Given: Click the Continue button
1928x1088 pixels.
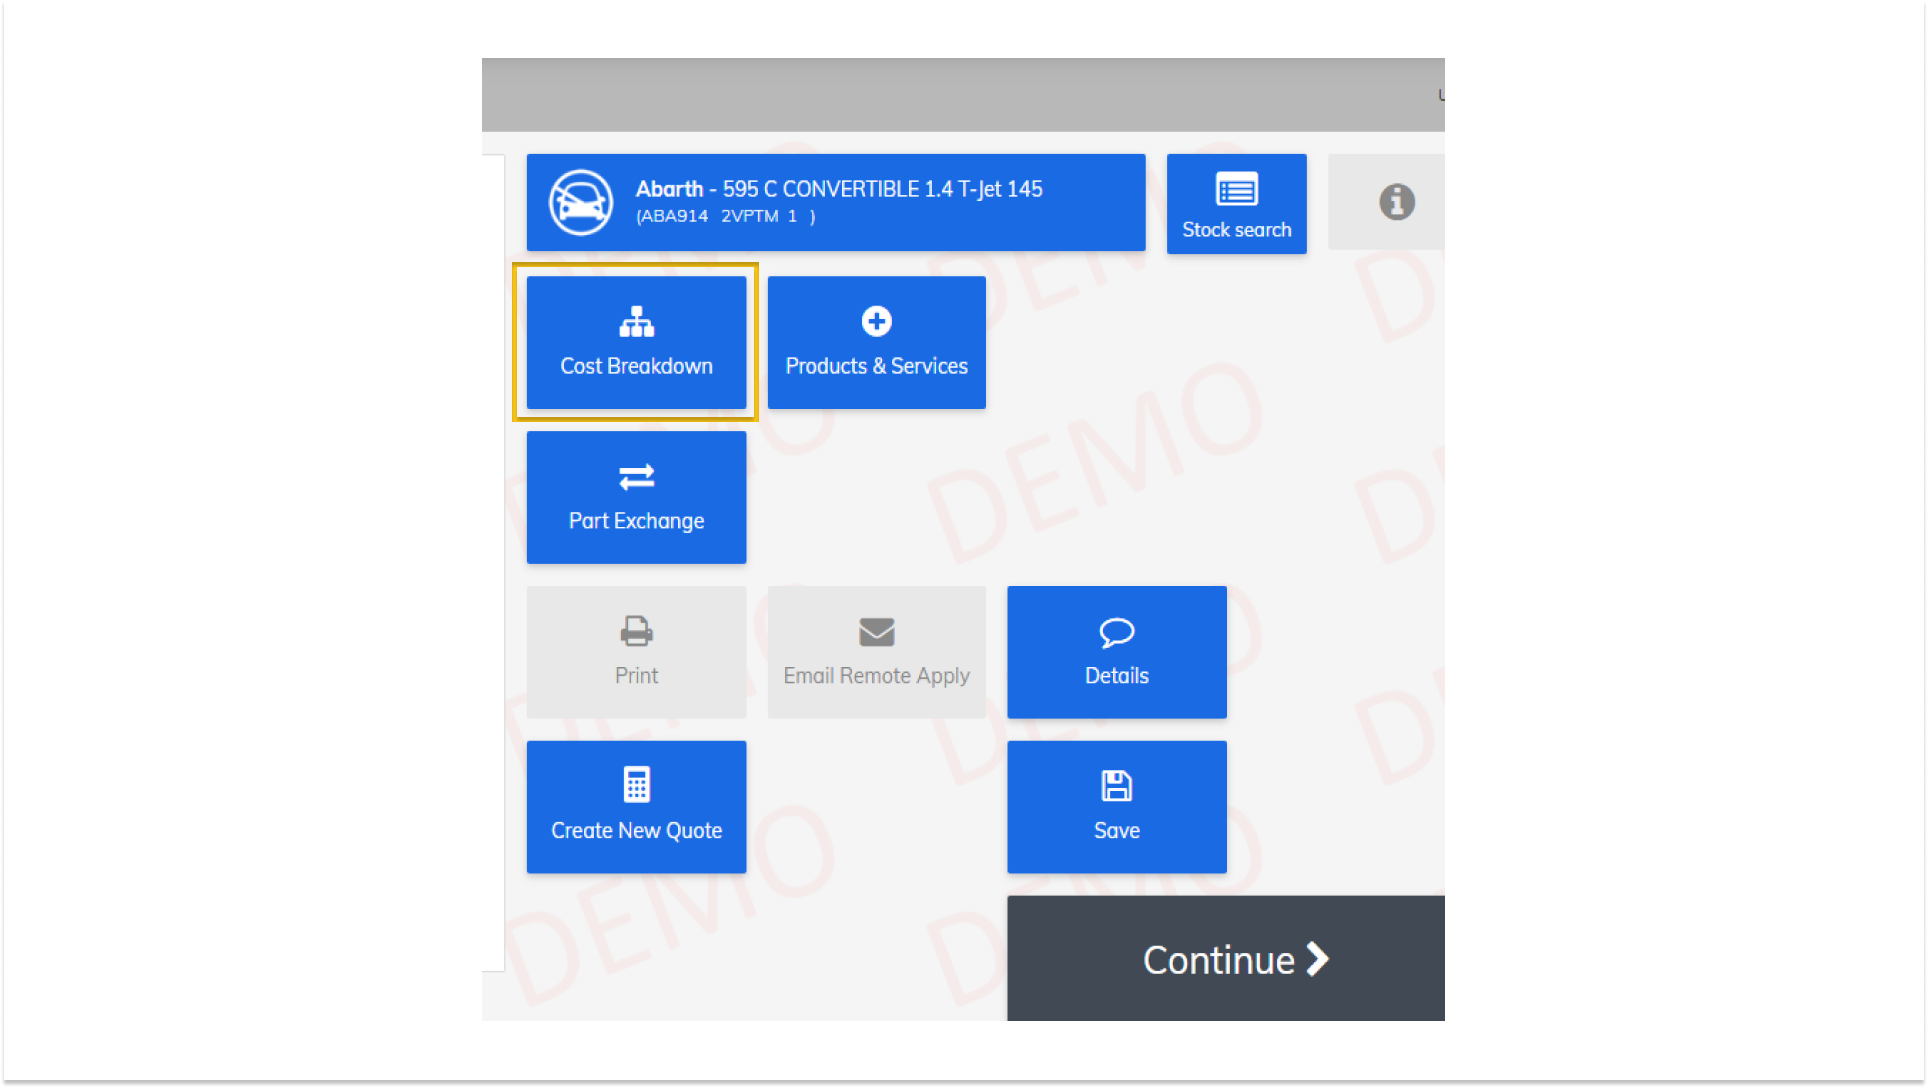Looking at the screenshot, I should pyautogui.click(x=1226, y=958).
